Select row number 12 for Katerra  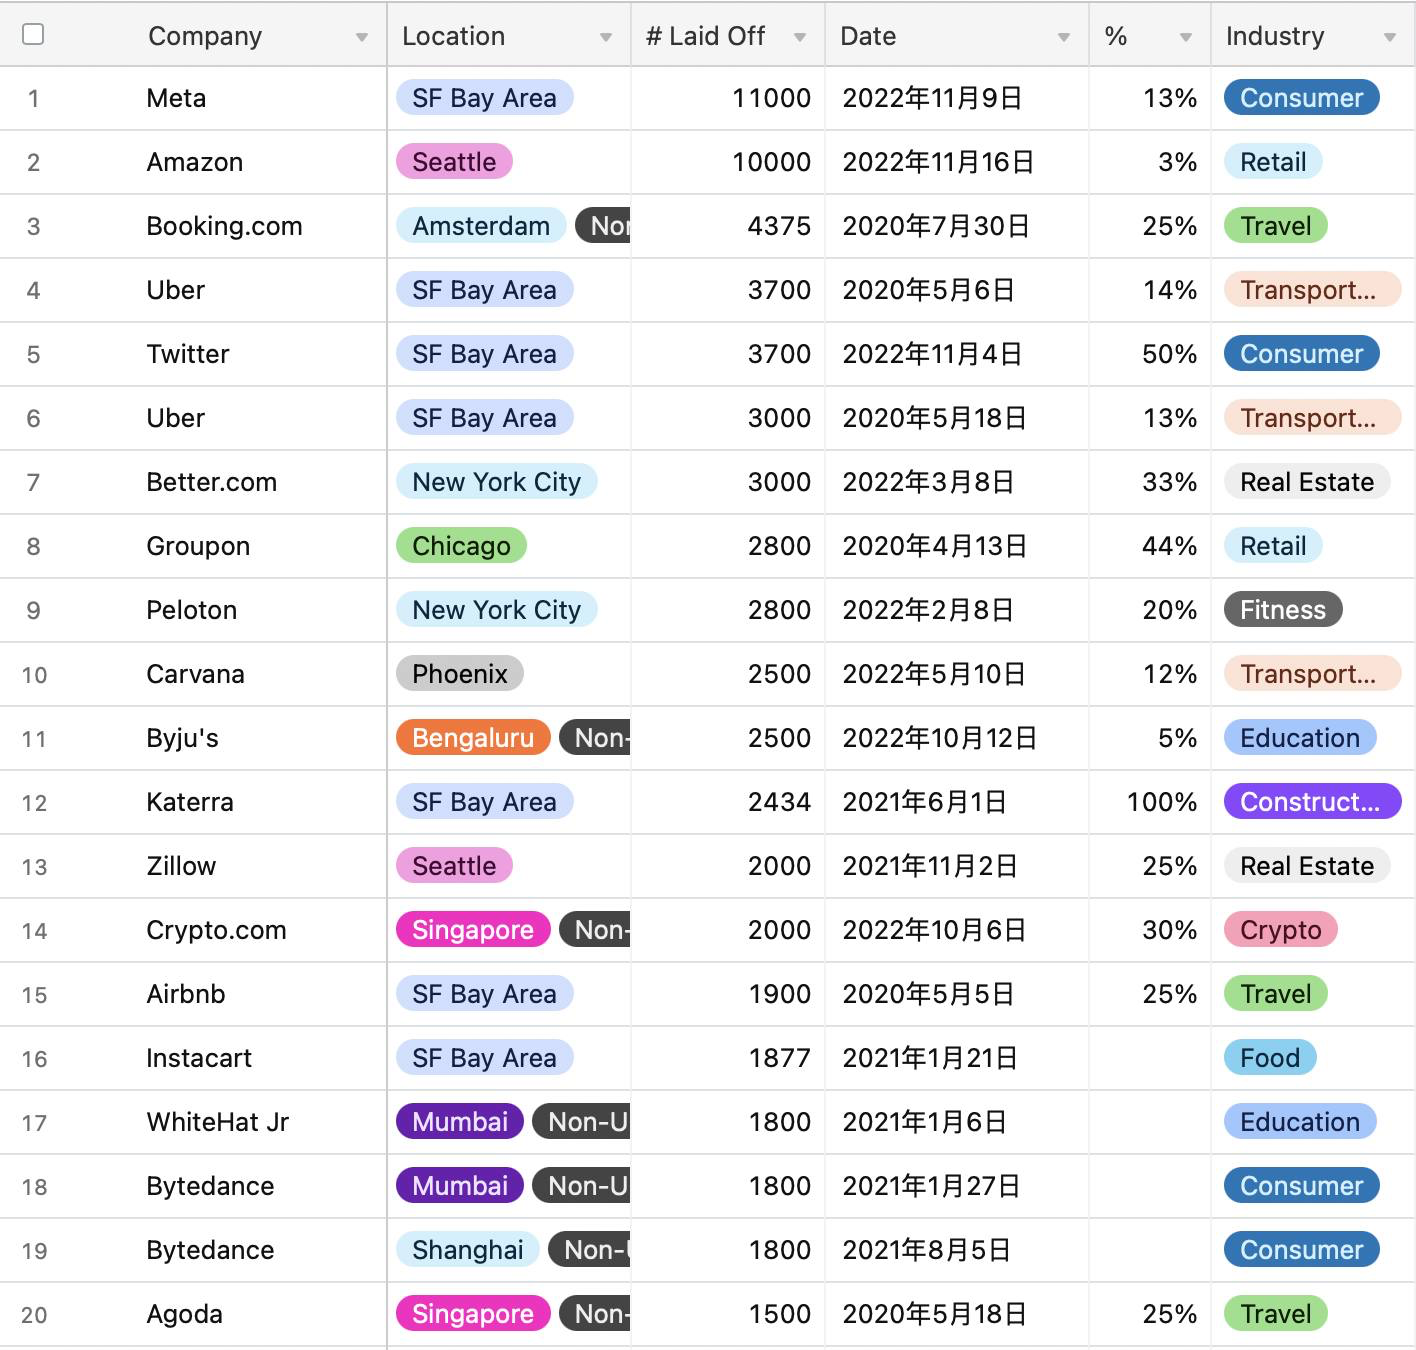point(34,802)
